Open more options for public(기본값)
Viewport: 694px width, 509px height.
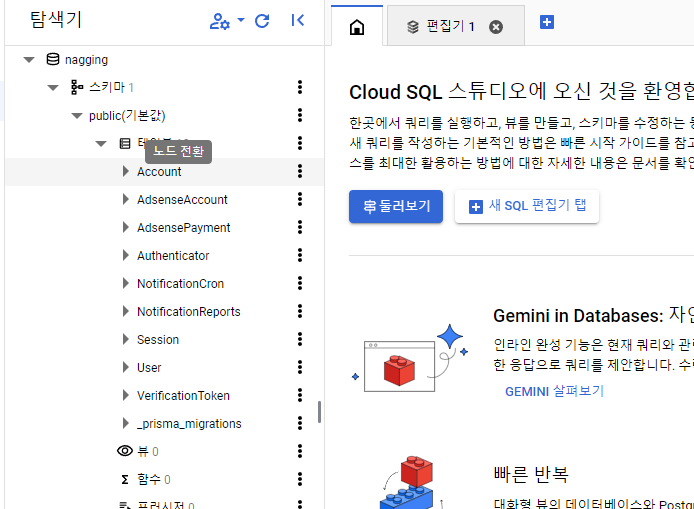coord(300,115)
